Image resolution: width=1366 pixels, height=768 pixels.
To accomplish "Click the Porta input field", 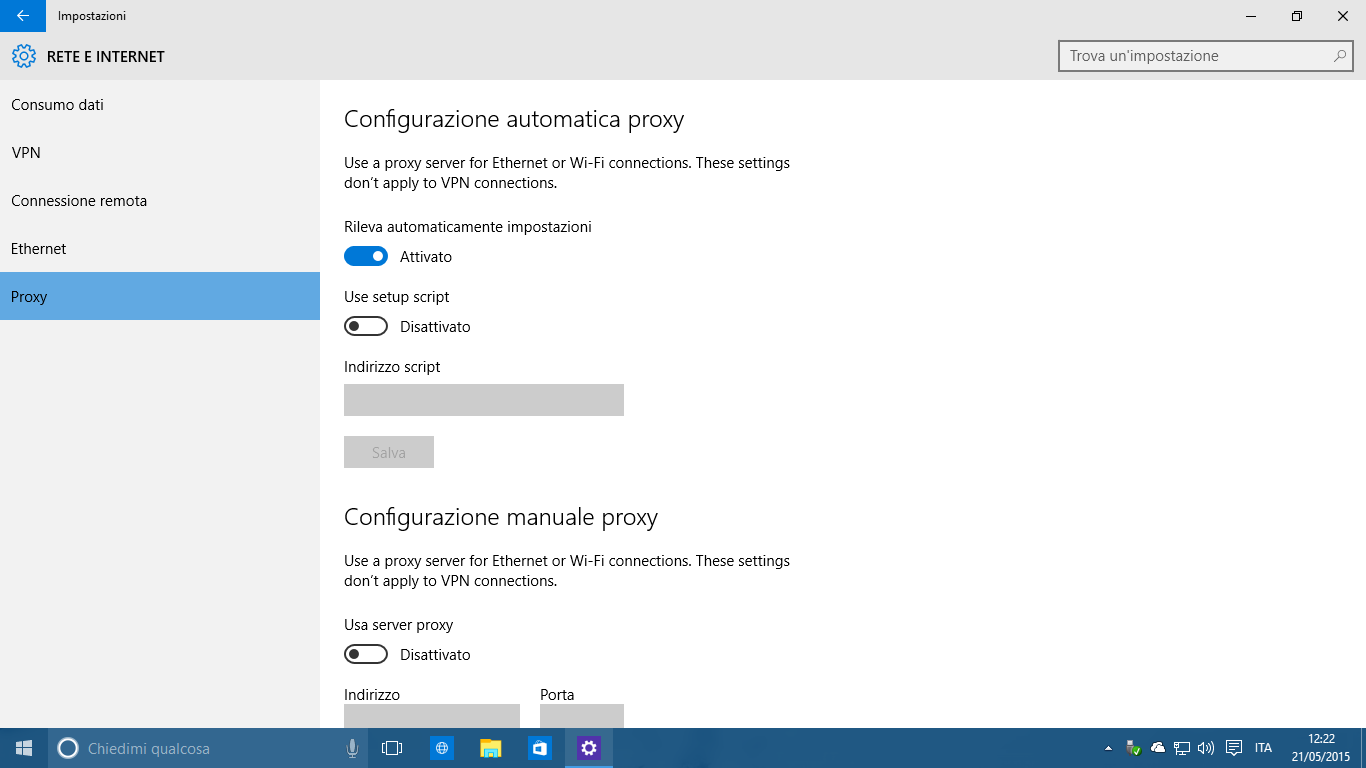I will pos(582,716).
